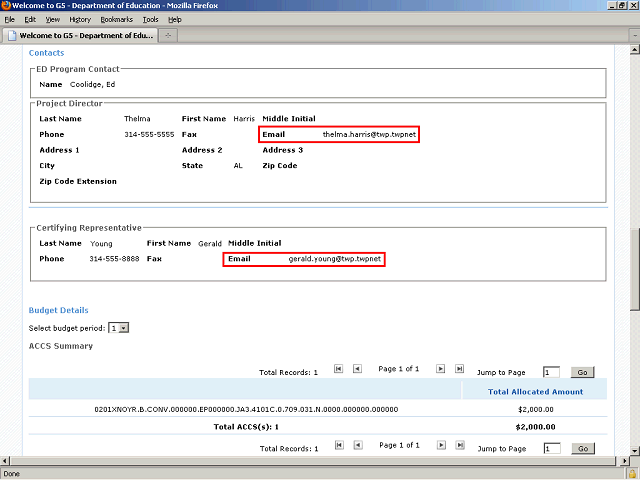
Task: Jump to last page above ACCS table
Action: click(x=459, y=369)
